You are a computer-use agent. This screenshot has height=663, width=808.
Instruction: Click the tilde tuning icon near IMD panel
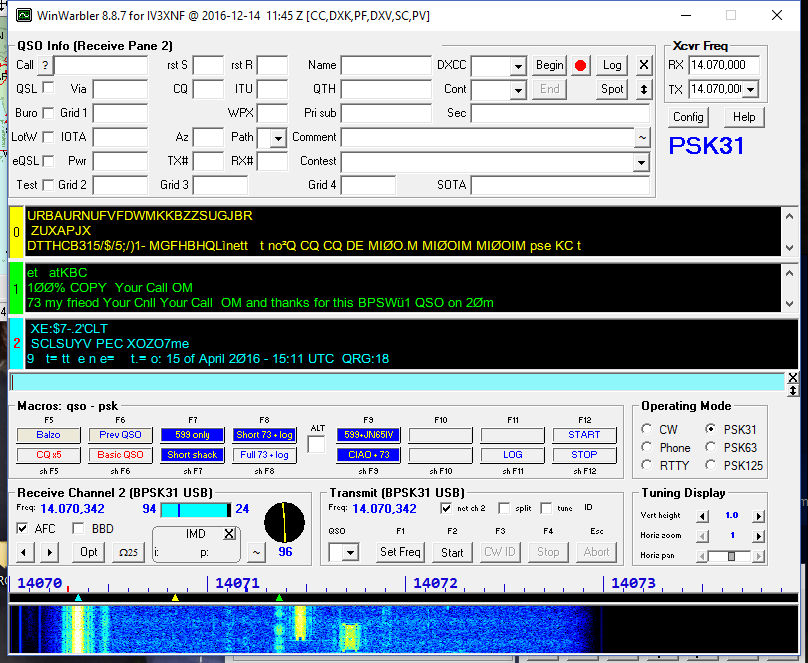coord(256,552)
